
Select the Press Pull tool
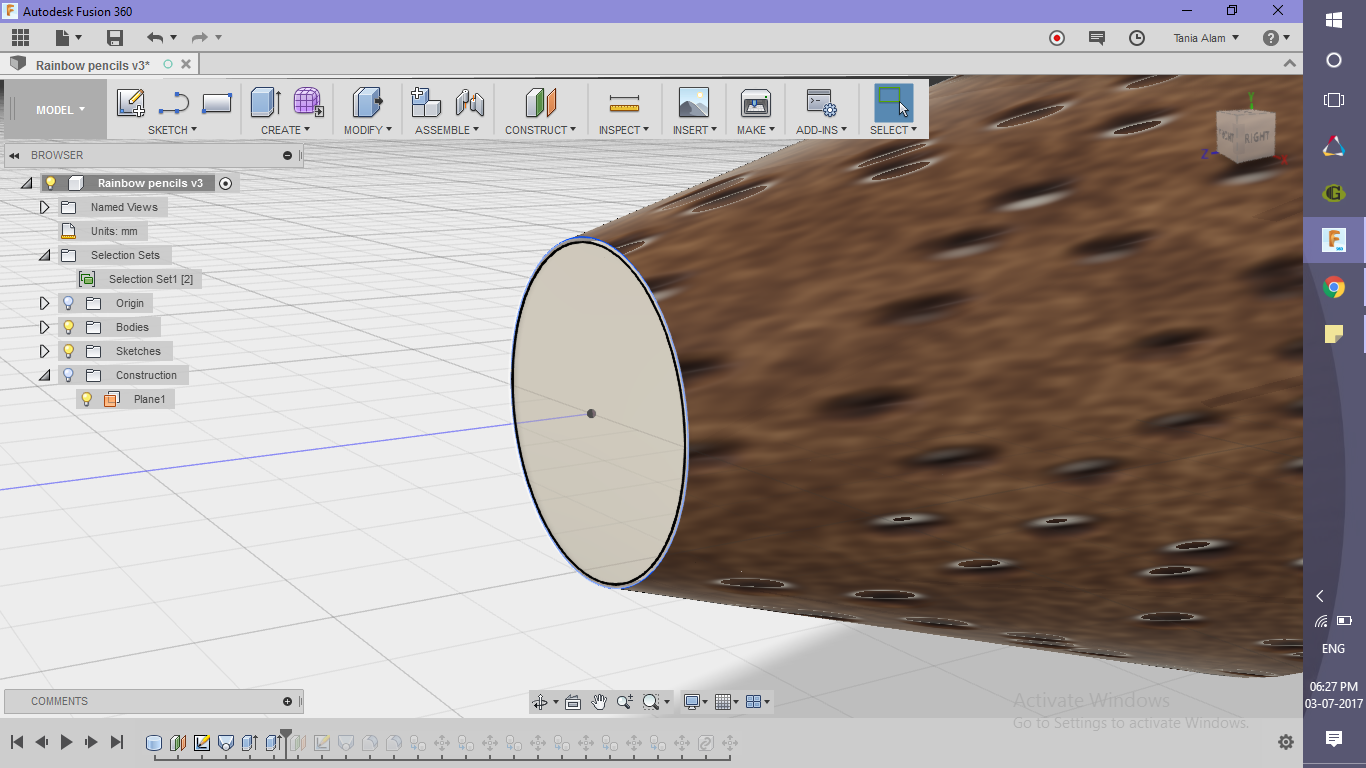click(368, 102)
